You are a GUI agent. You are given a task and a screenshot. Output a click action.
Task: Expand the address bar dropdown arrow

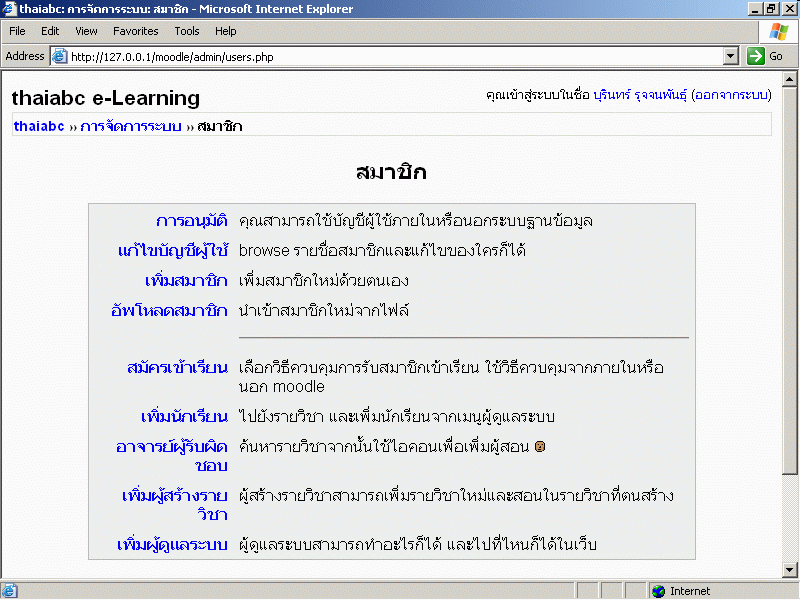730,57
